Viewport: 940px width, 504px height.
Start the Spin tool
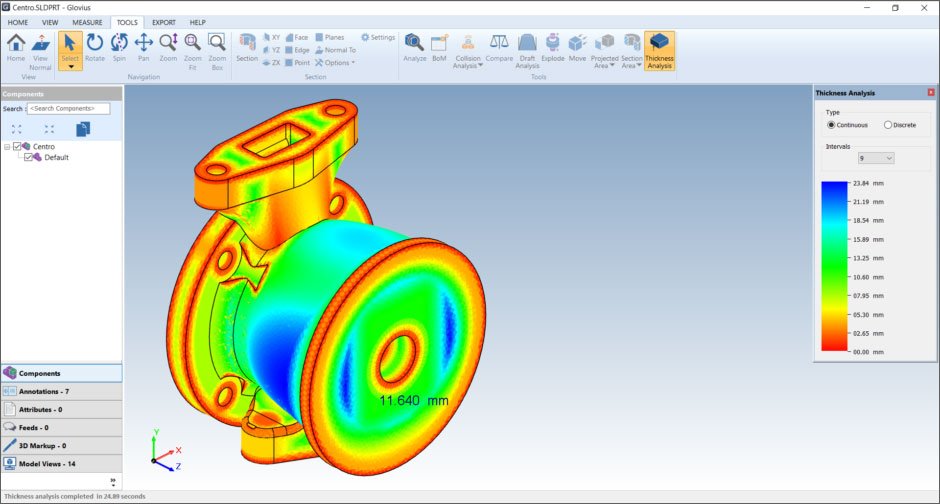119,48
